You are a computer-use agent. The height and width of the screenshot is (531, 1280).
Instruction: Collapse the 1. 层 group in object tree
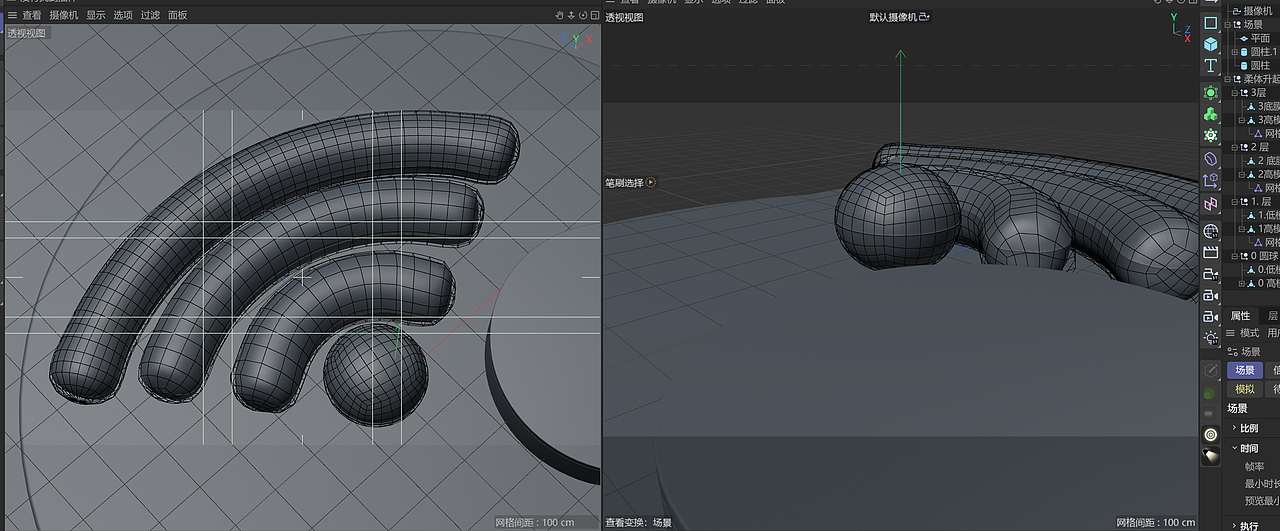point(1236,201)
